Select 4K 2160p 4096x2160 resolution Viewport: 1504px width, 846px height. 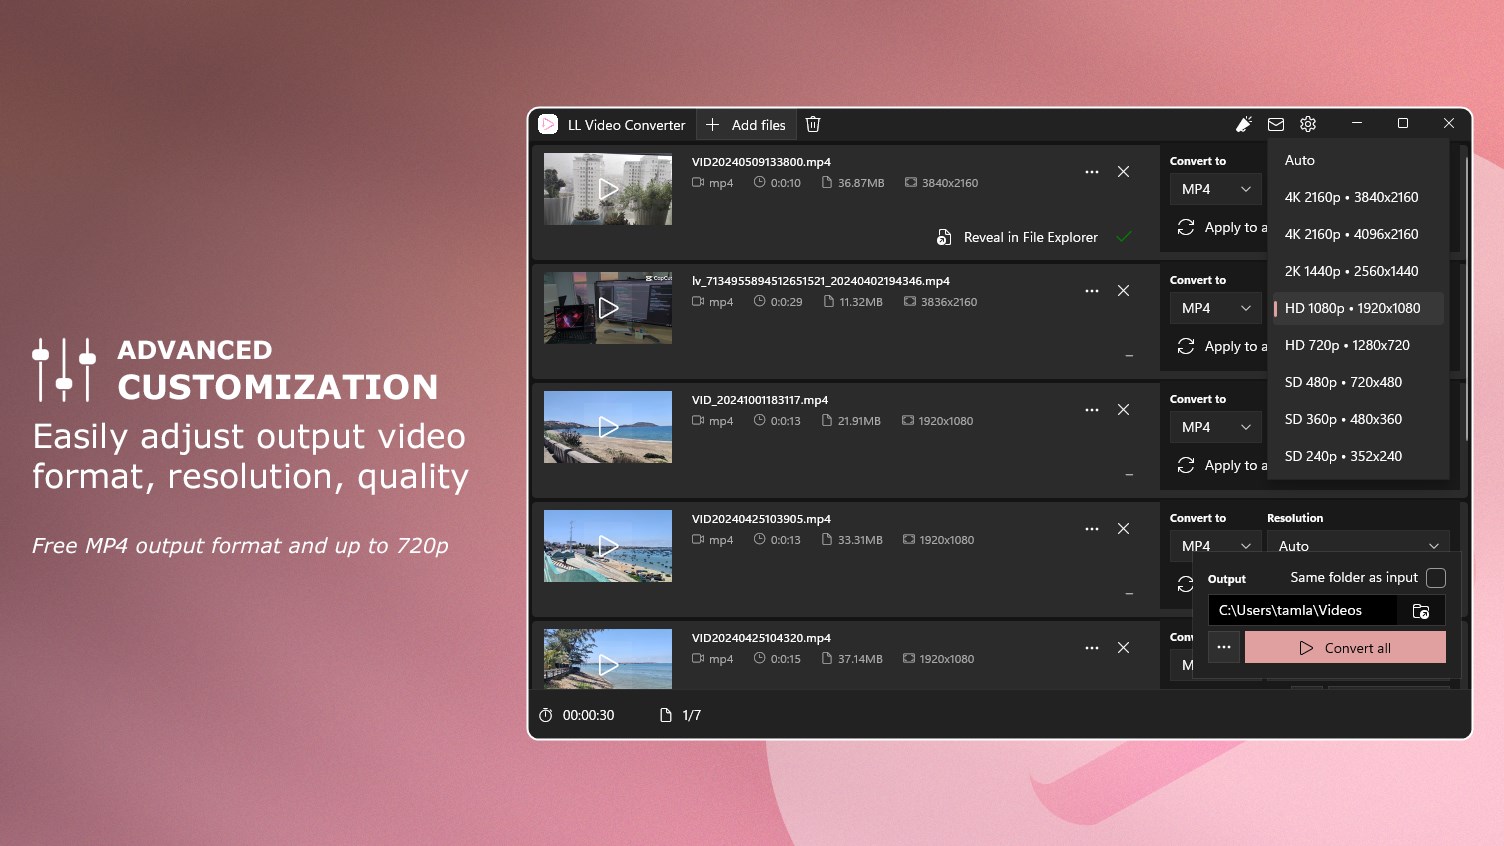tap(1358, 234)
